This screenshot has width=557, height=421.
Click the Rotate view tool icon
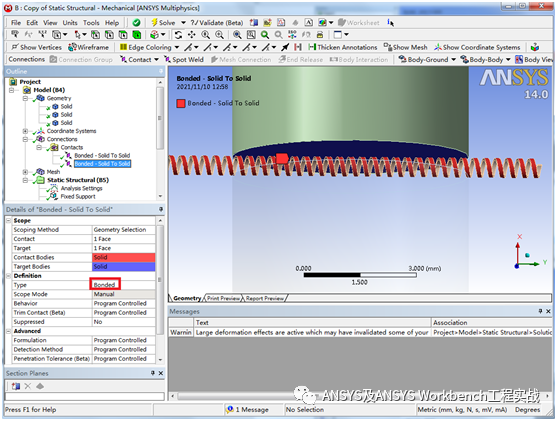pyautogui.click(x=178, y=35)
